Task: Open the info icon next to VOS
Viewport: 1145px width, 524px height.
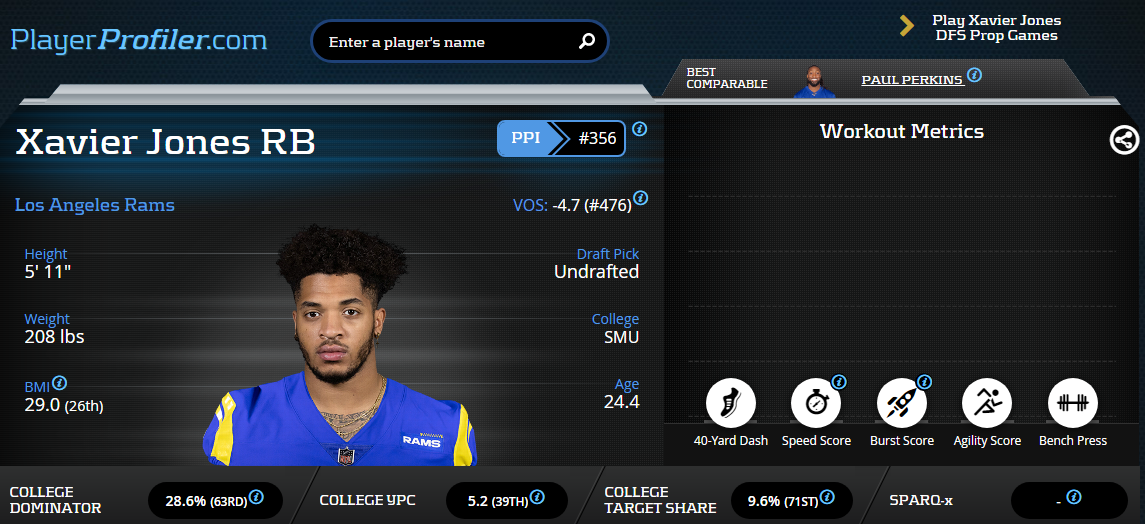Action: coord(640,198)
